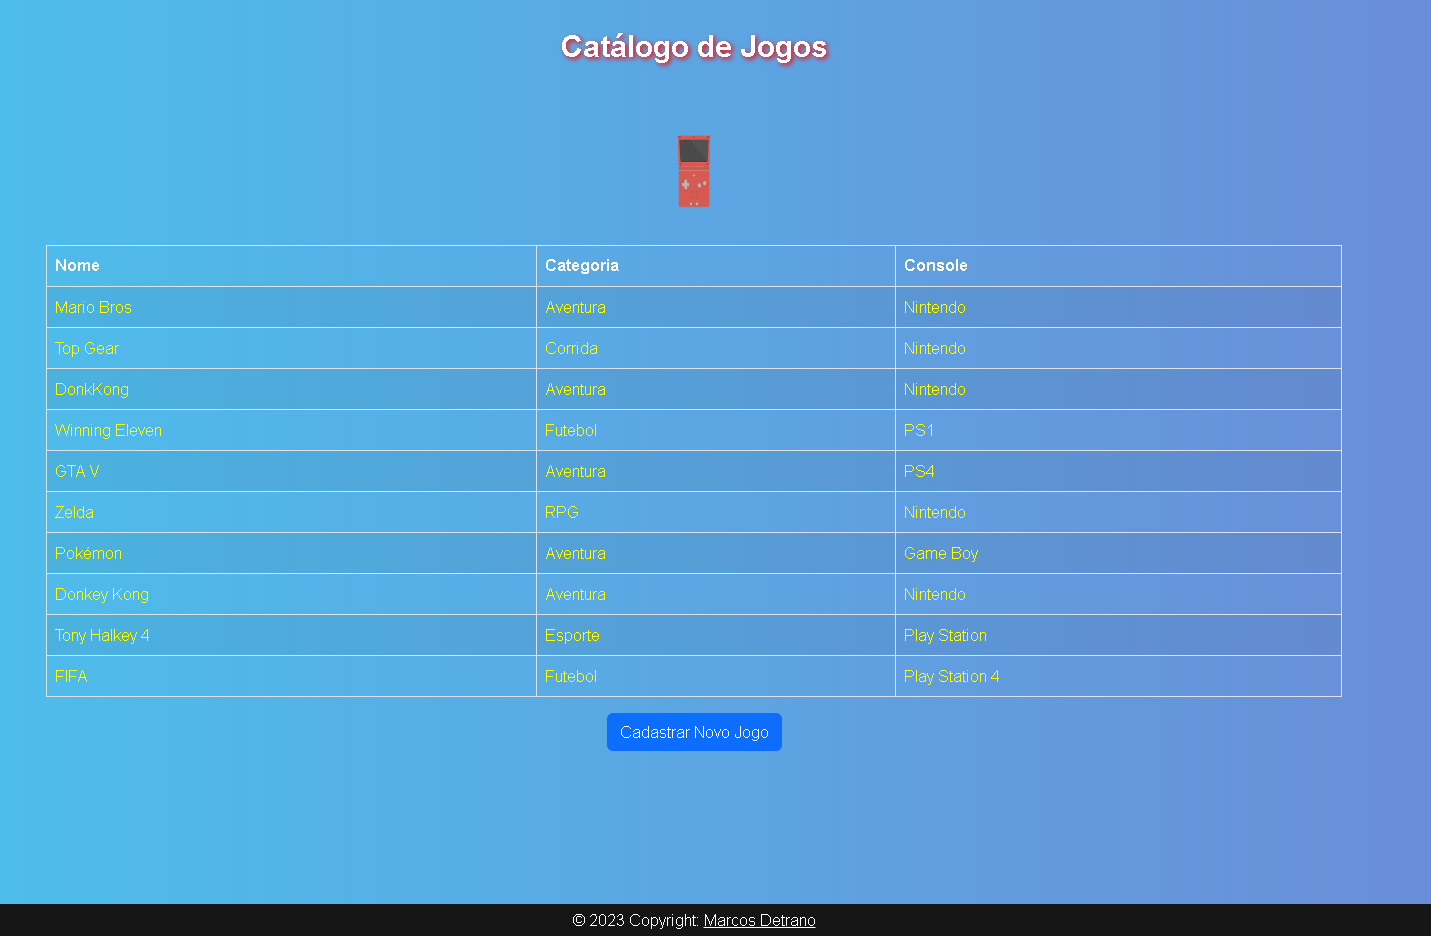The image size is (1431, 936).
Task: Select the Zelda game name
Action: pyautogui.click(x=74, y=512)
